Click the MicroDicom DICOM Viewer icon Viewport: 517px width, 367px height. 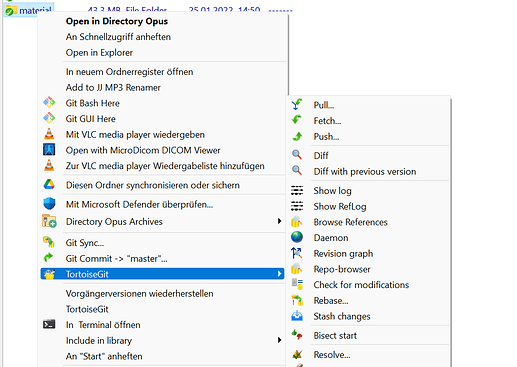tap(49, 150)
